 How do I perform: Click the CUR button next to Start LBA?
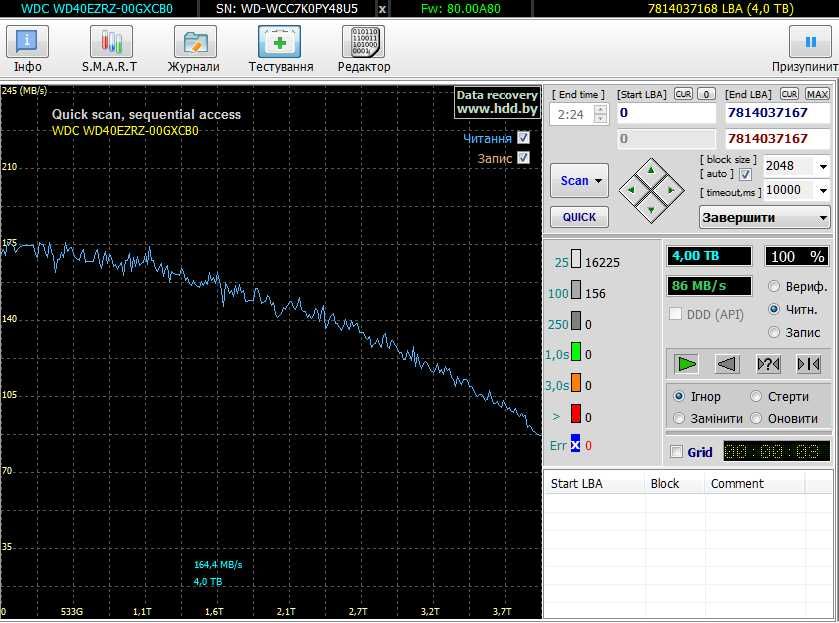tap(683, 94)
